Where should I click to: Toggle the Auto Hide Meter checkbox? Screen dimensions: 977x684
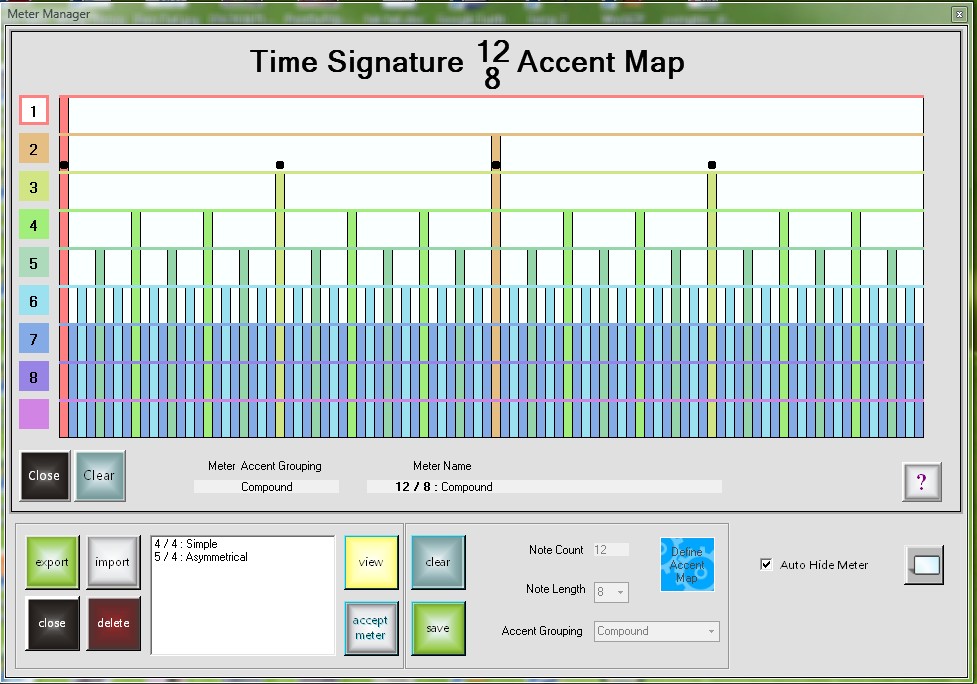(766, 565)
